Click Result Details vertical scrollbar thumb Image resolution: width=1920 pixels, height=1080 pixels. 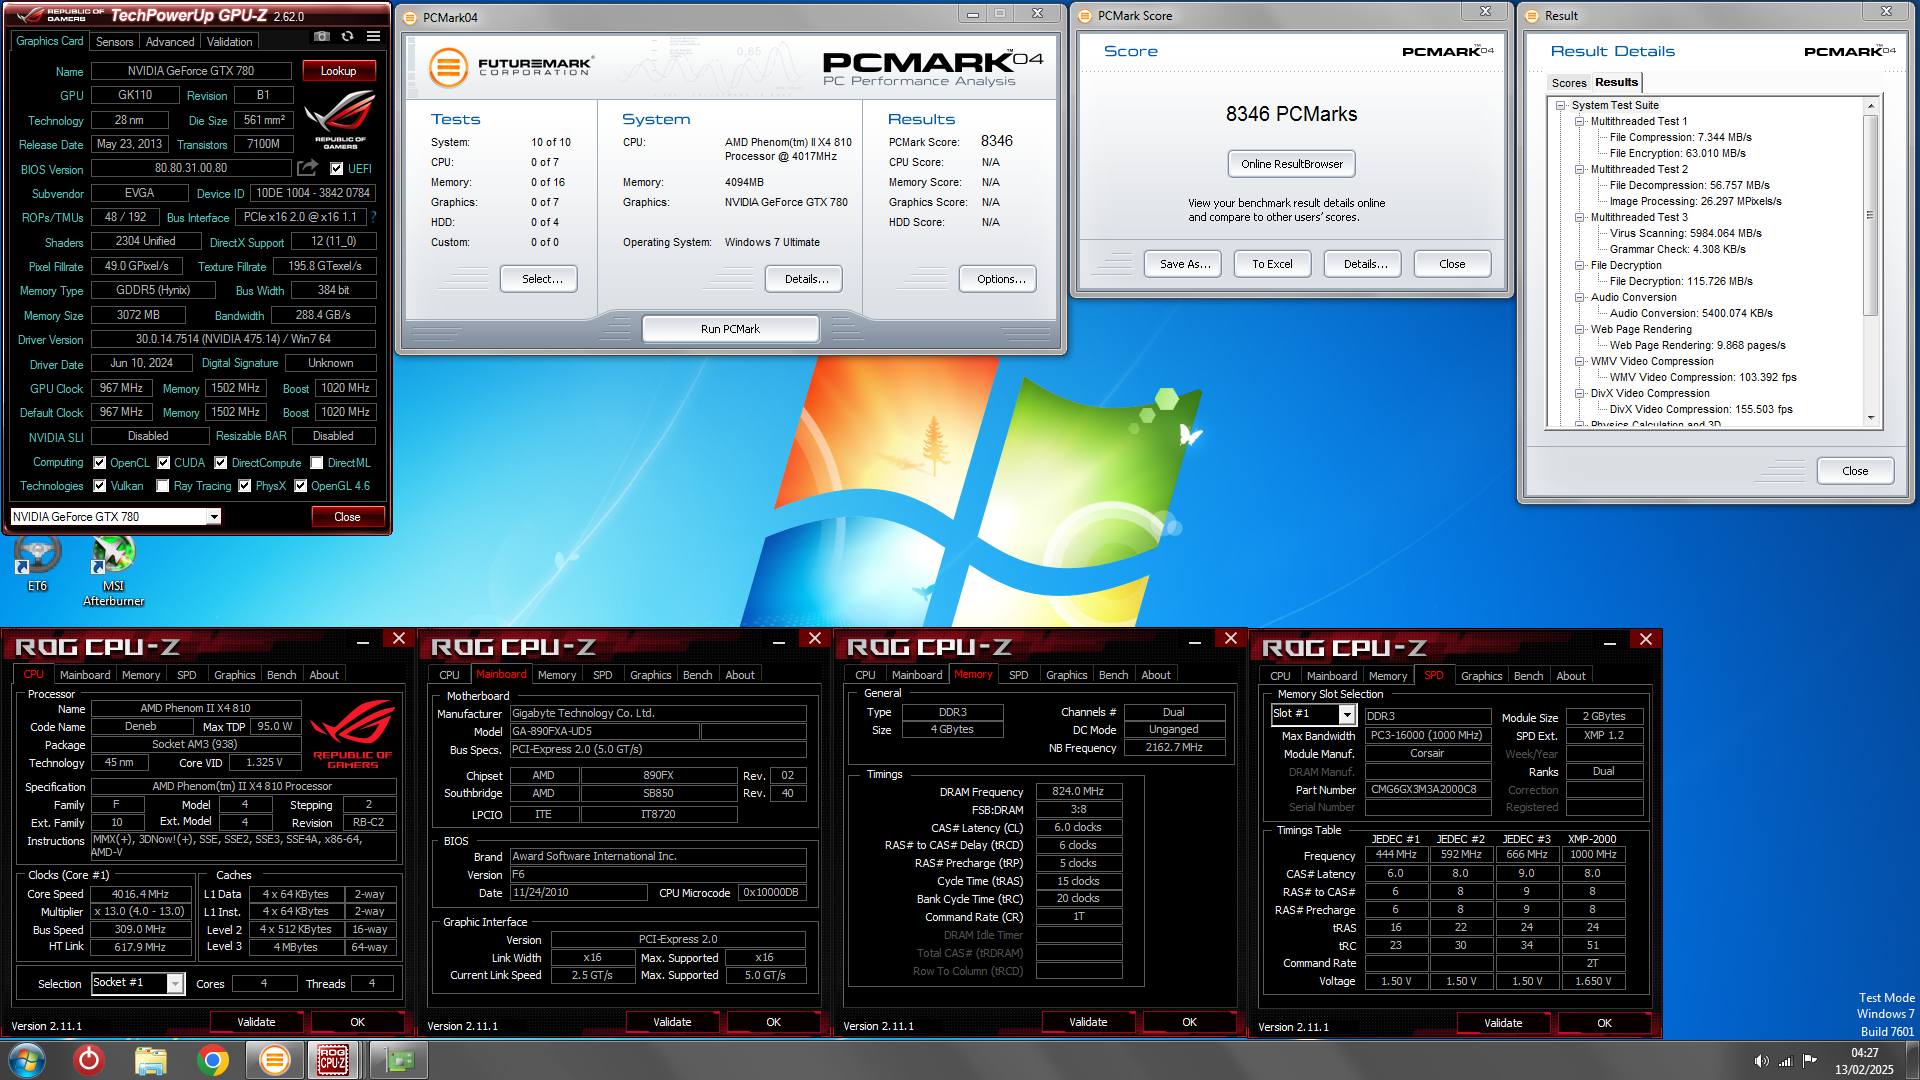pos(1870,215)
